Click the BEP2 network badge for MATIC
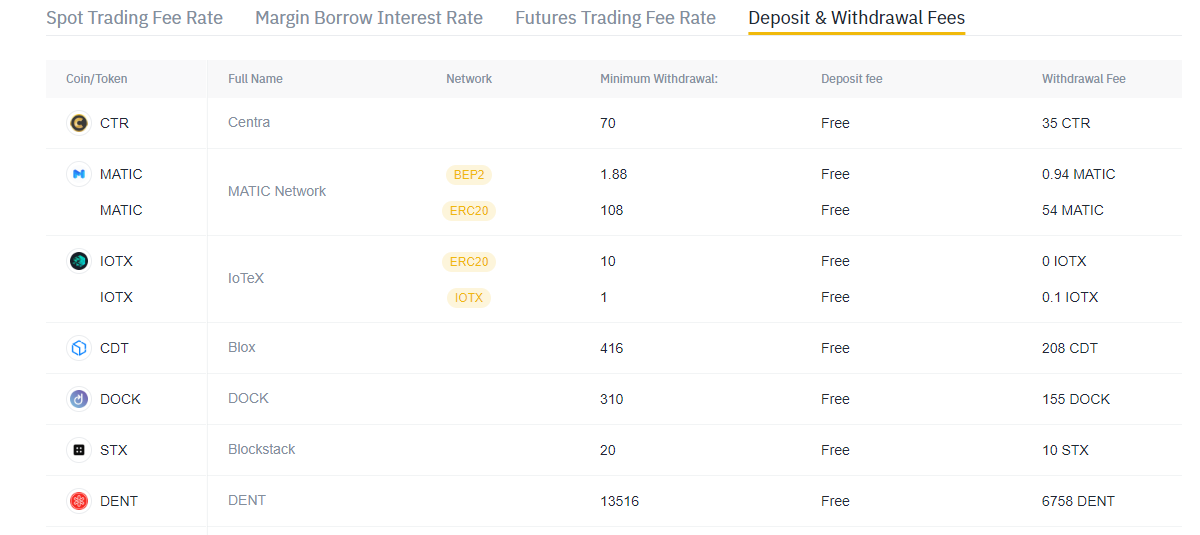1200x535 pixels. click(x=469, y=174)
